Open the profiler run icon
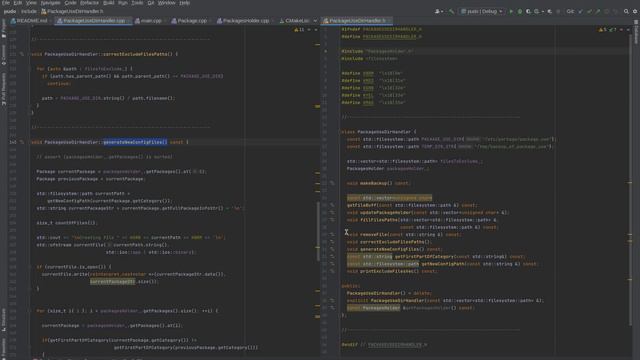640x360 pixels. [536, 11]
